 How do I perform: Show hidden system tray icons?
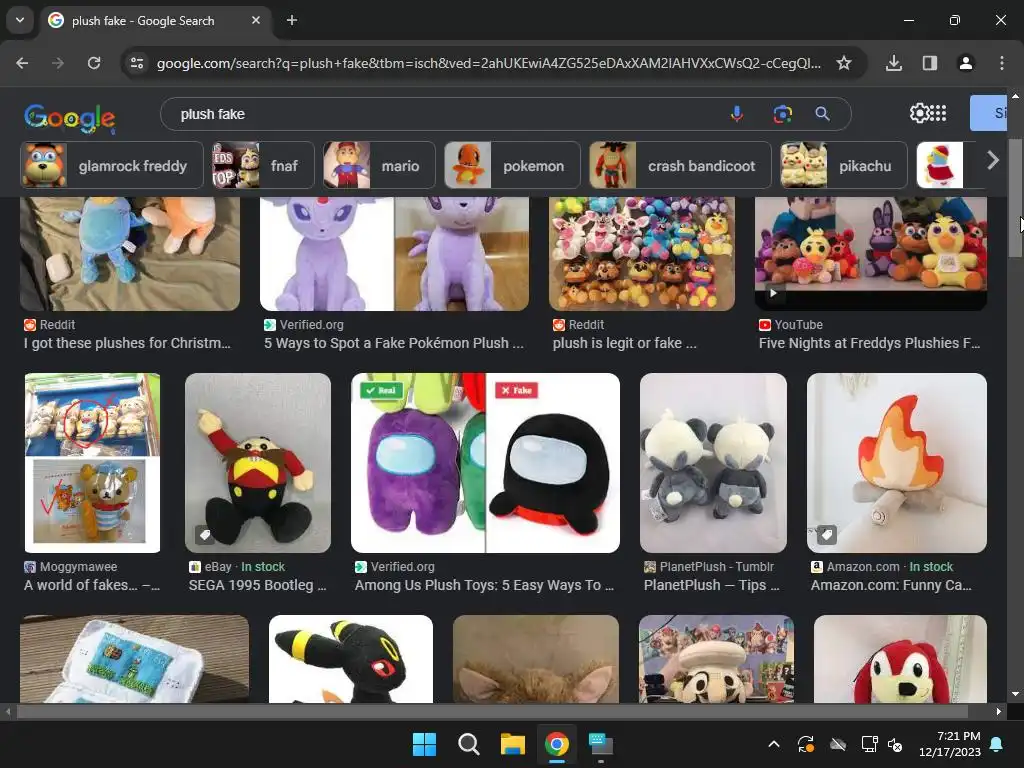774,744
